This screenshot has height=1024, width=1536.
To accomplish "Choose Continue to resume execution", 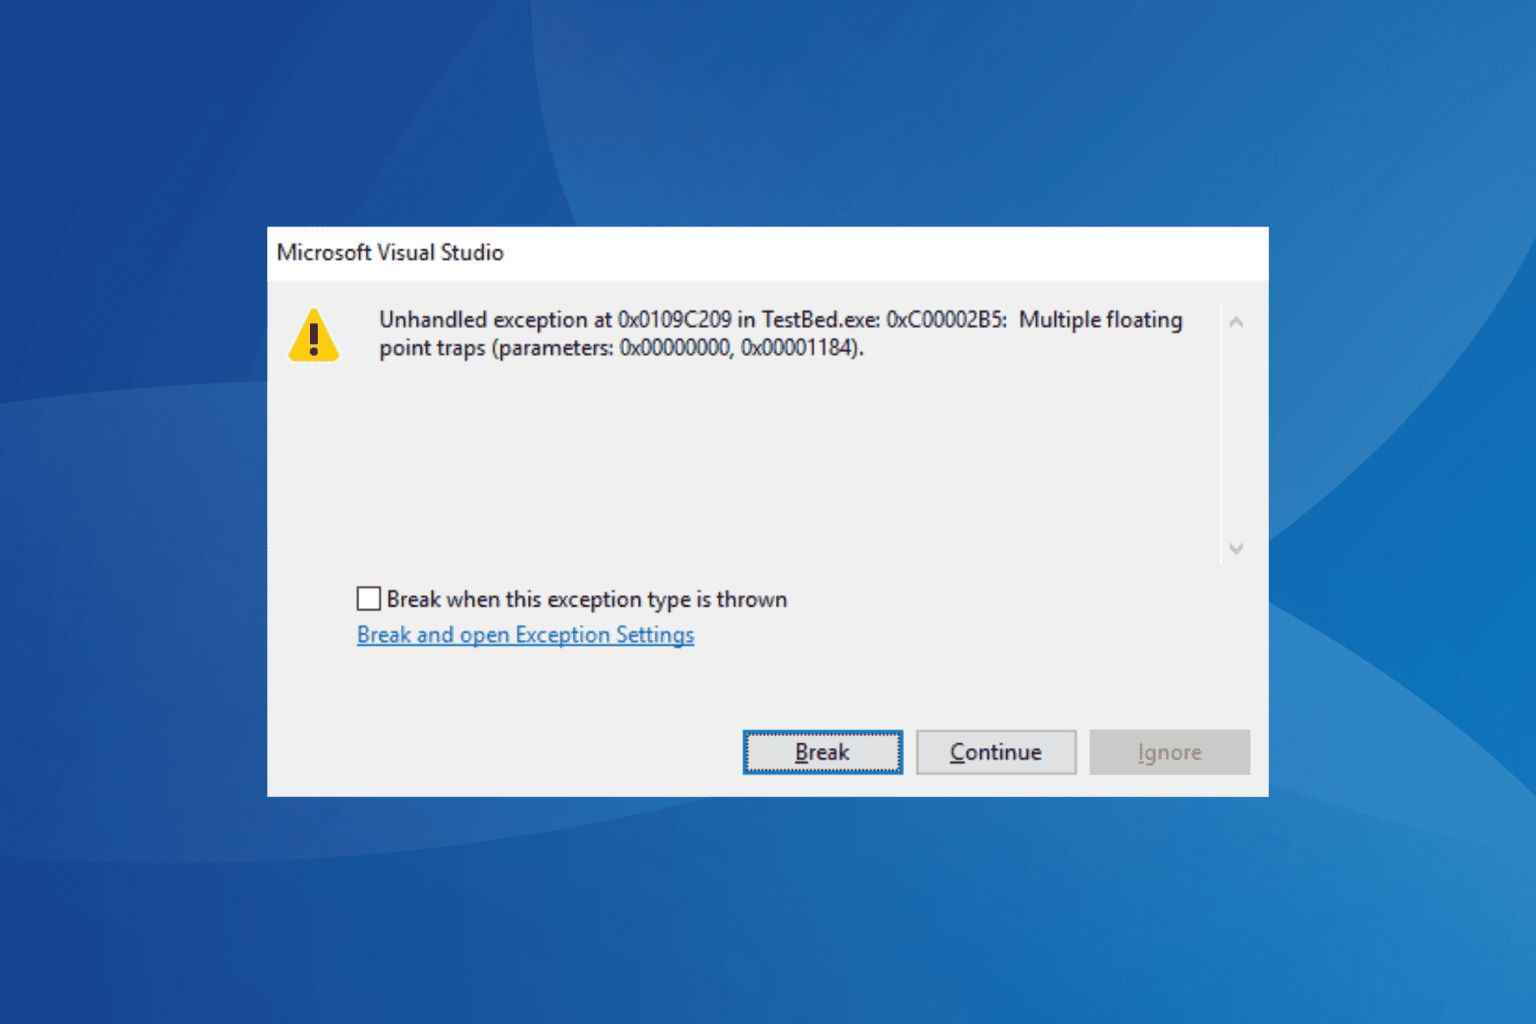I will tap(996, 752).
